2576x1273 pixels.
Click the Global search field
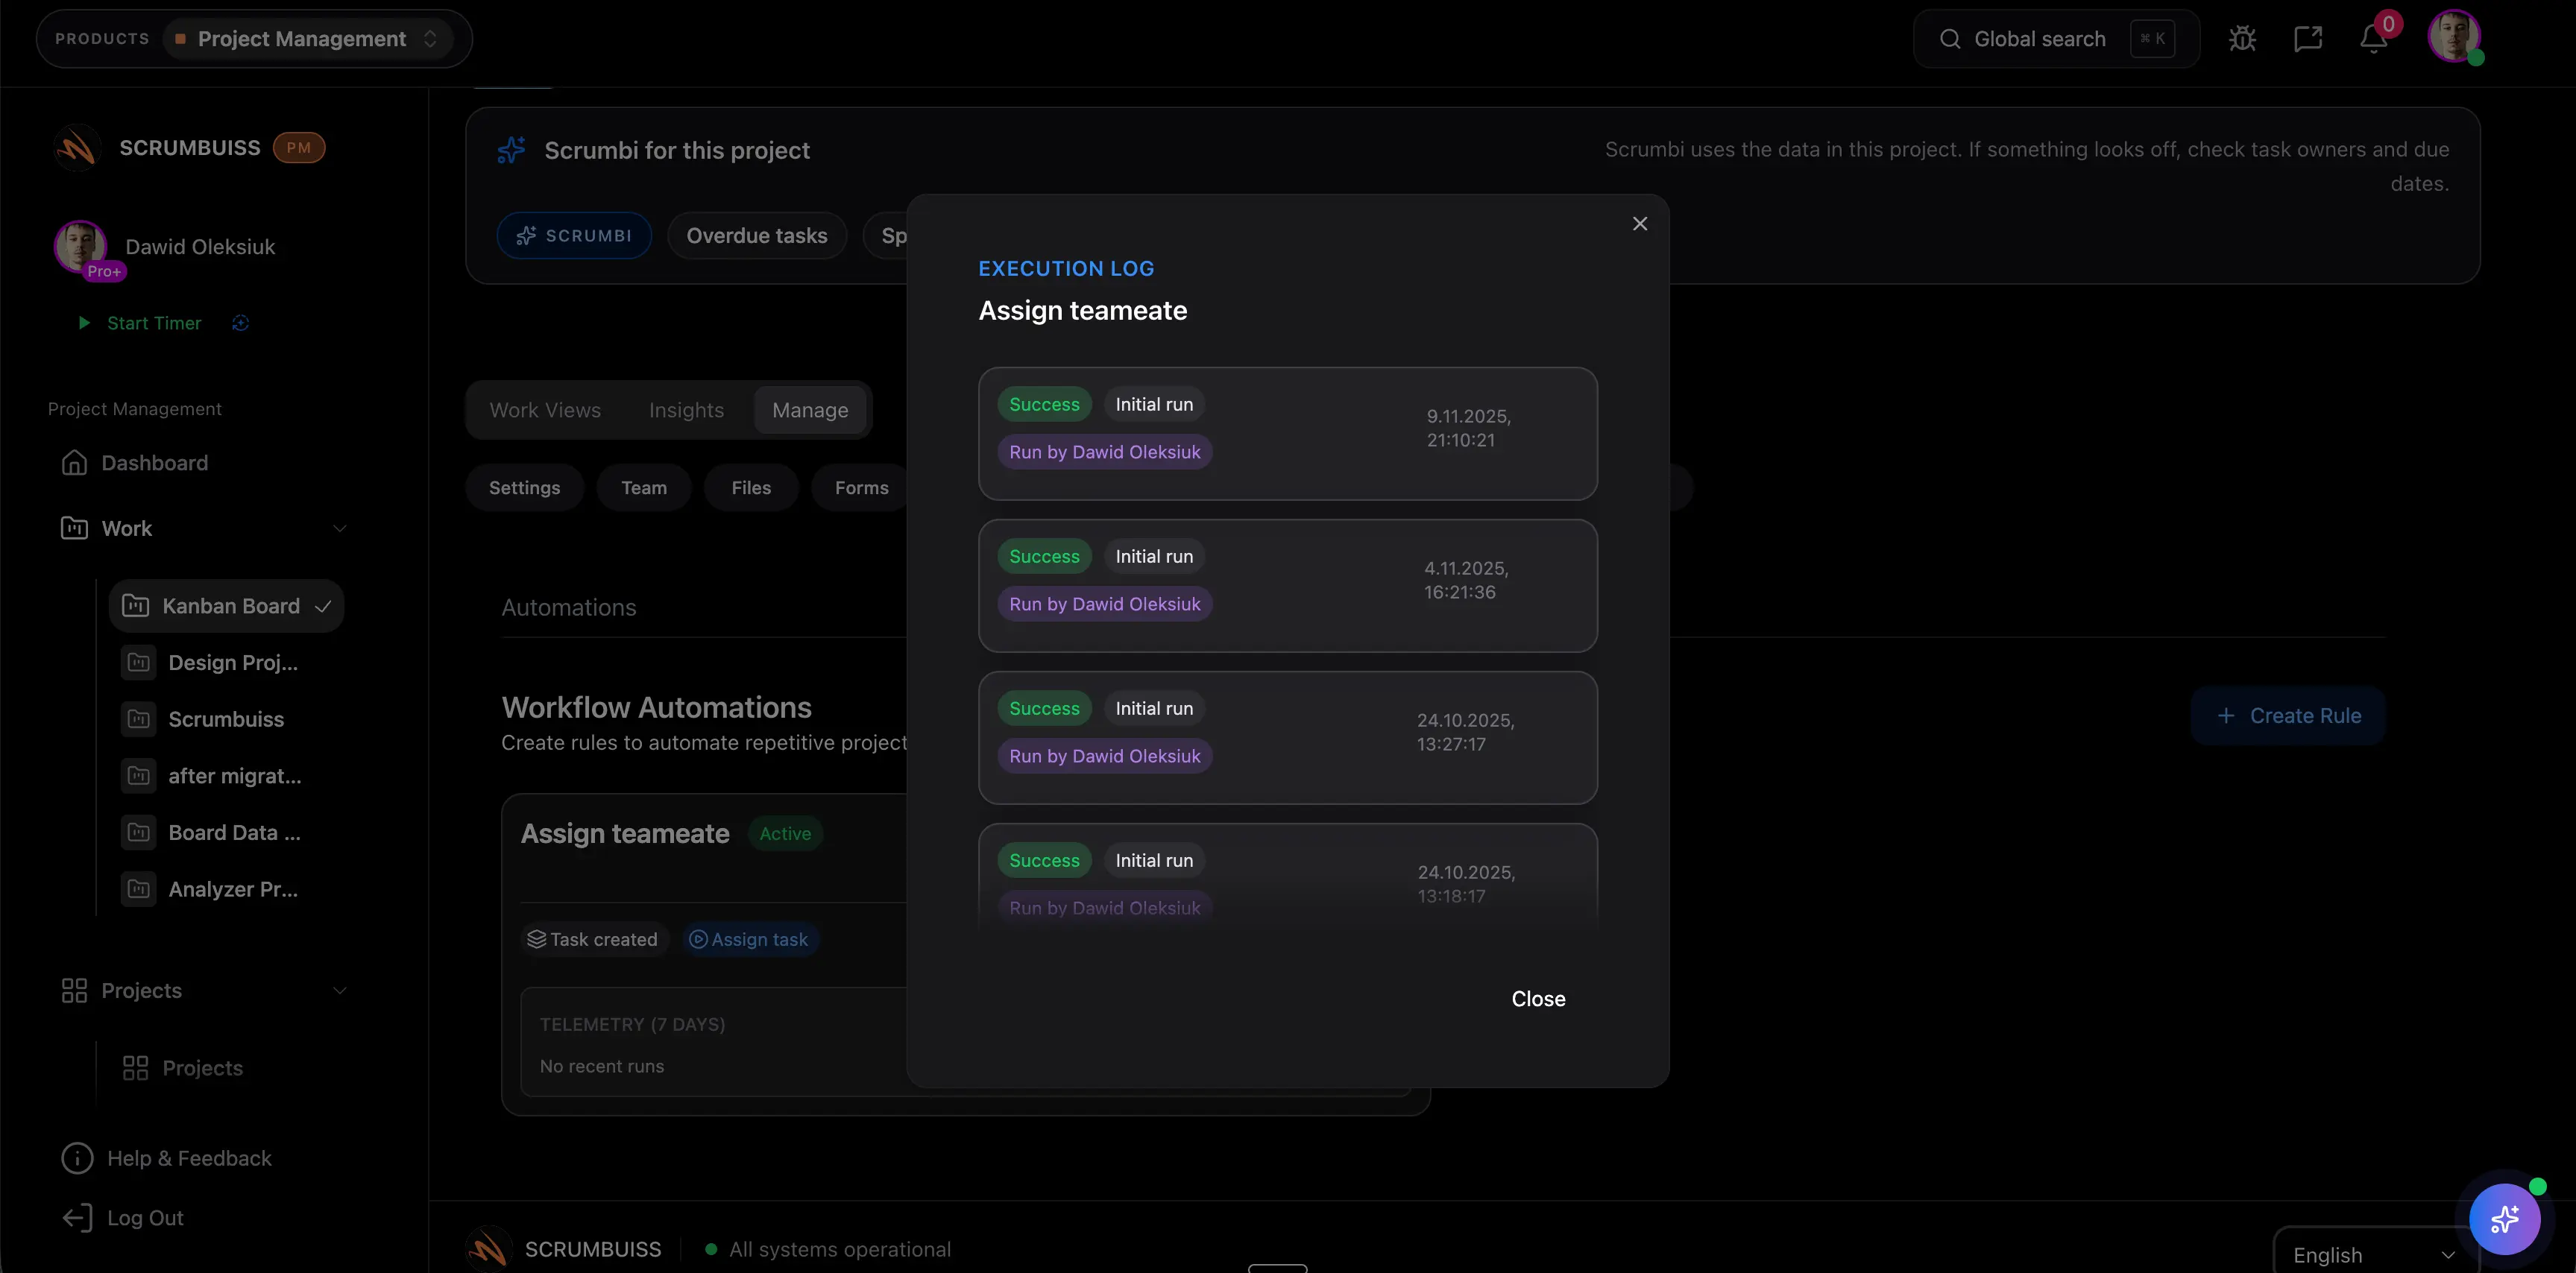point(2040,38)
